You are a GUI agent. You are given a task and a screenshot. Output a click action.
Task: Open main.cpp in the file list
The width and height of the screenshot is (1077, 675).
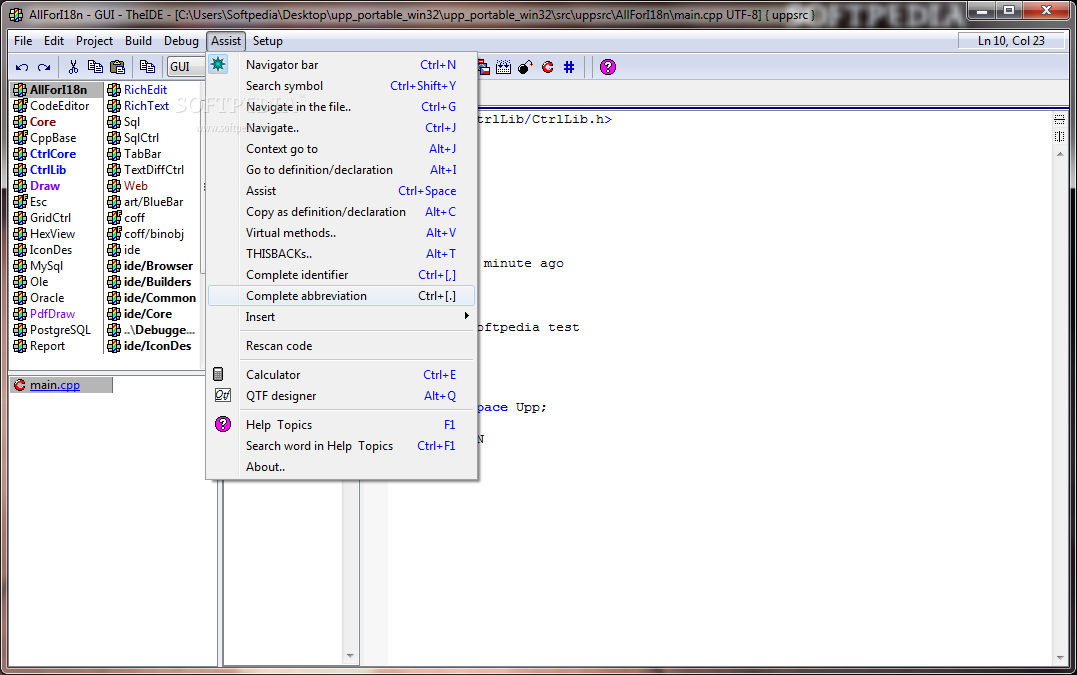pos(54,385)
